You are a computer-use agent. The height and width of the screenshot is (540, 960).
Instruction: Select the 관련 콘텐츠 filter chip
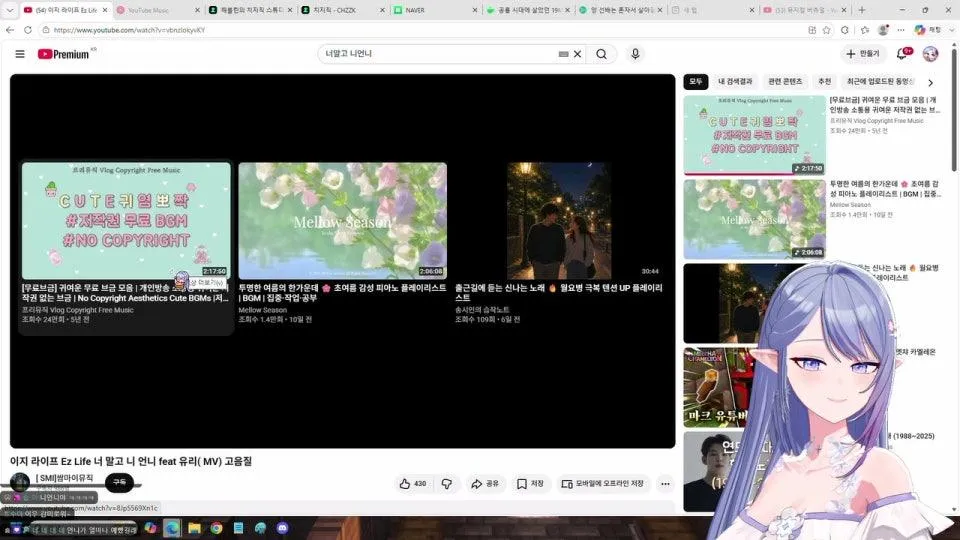click(785, 81)
